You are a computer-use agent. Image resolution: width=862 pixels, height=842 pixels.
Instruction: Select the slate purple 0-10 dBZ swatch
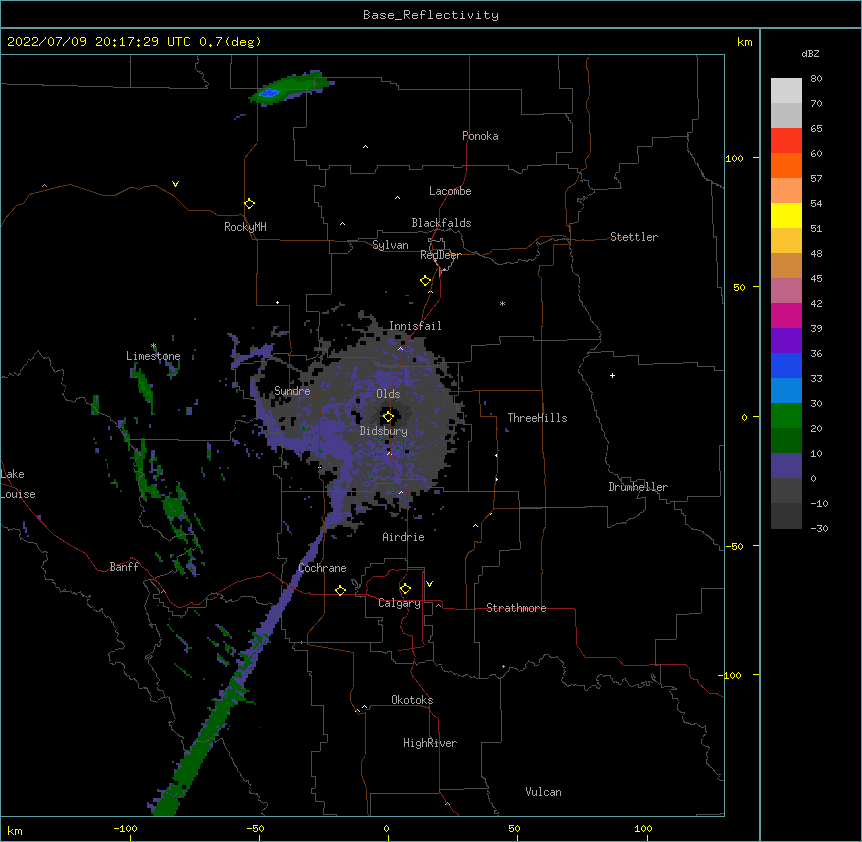(x=786, y=466)
